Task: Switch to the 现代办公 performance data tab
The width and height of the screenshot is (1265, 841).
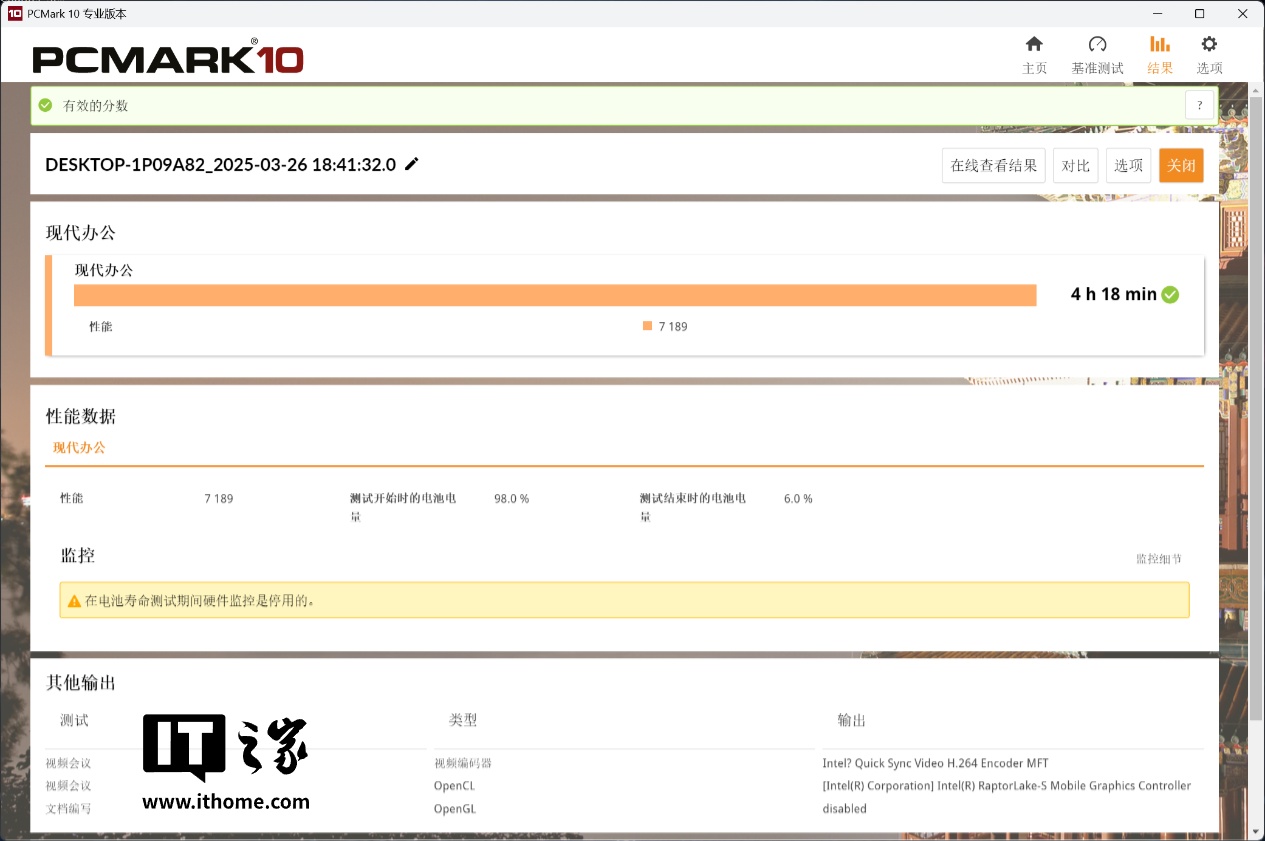Action: [x=79, y=448]
